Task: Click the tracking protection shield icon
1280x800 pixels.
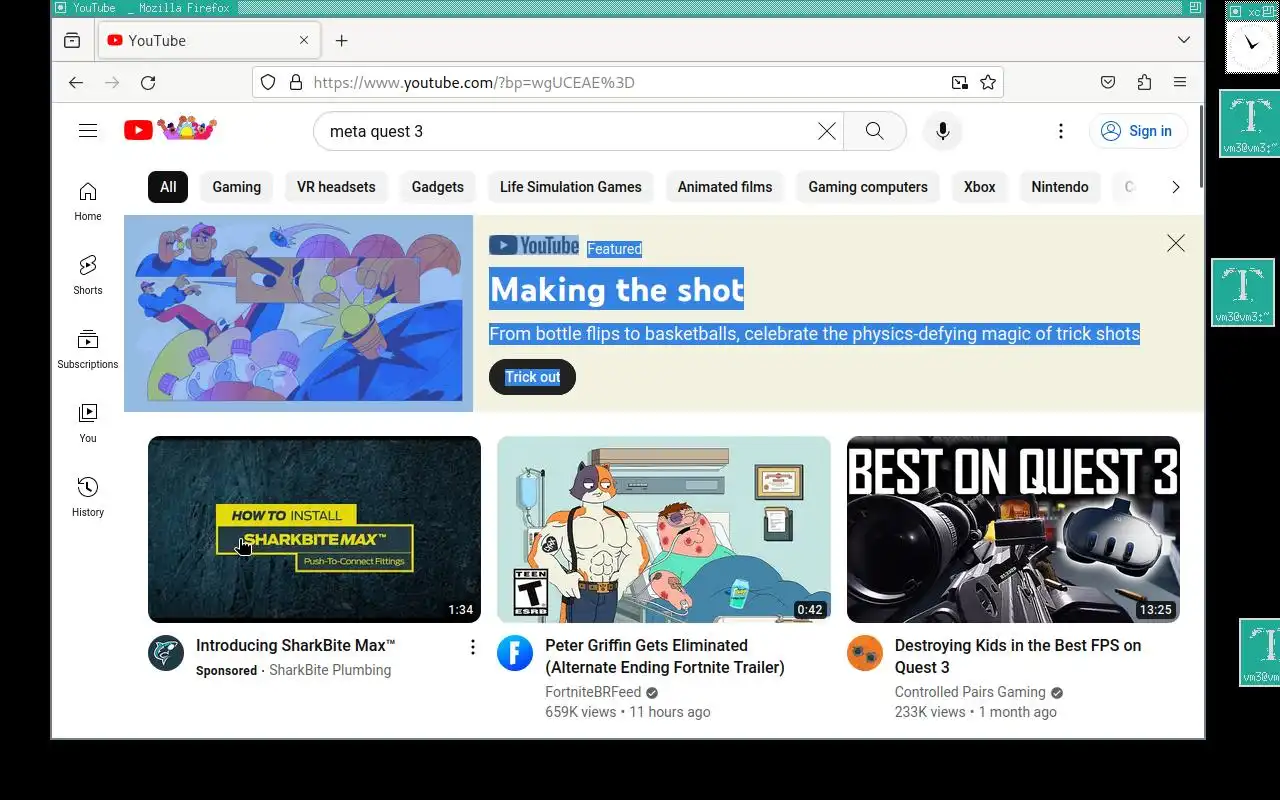Action: [x=268, y=83]
